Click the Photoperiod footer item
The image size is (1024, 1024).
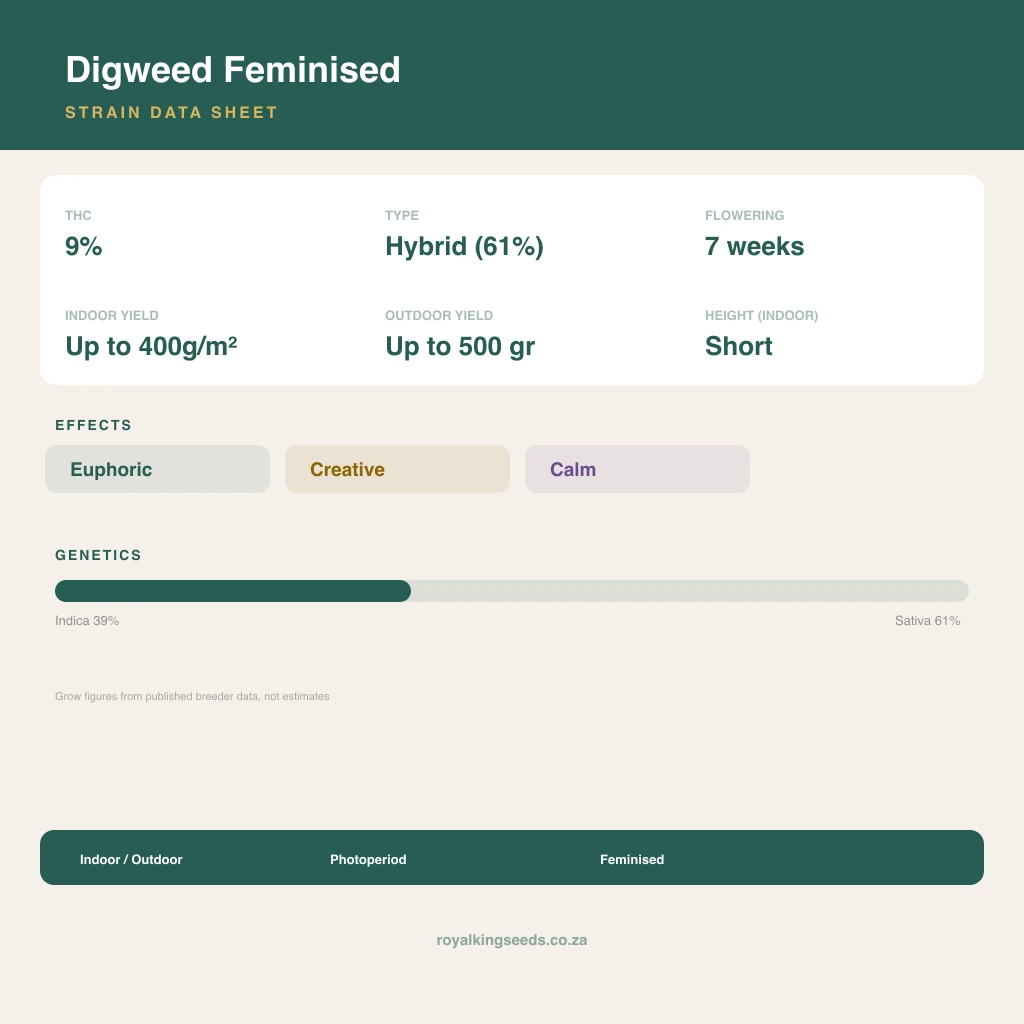click(x=368, y=859)
